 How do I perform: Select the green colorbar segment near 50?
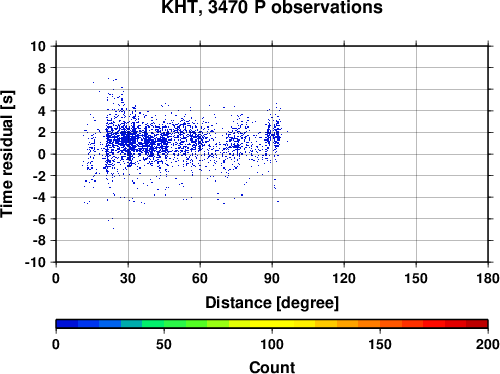coord(164,324)
